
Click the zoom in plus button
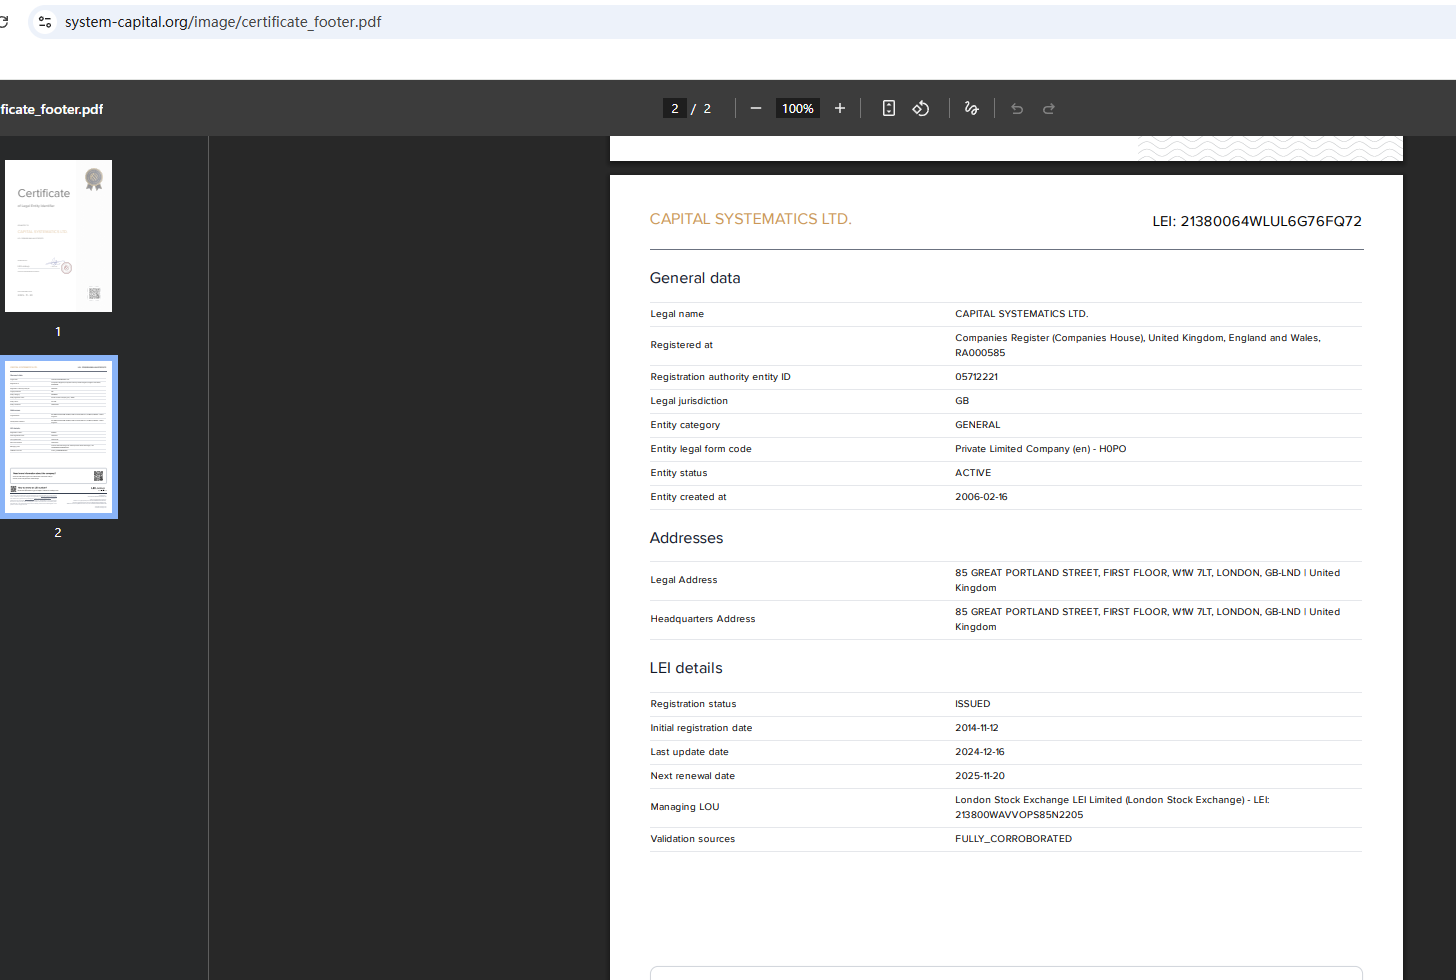840,108
